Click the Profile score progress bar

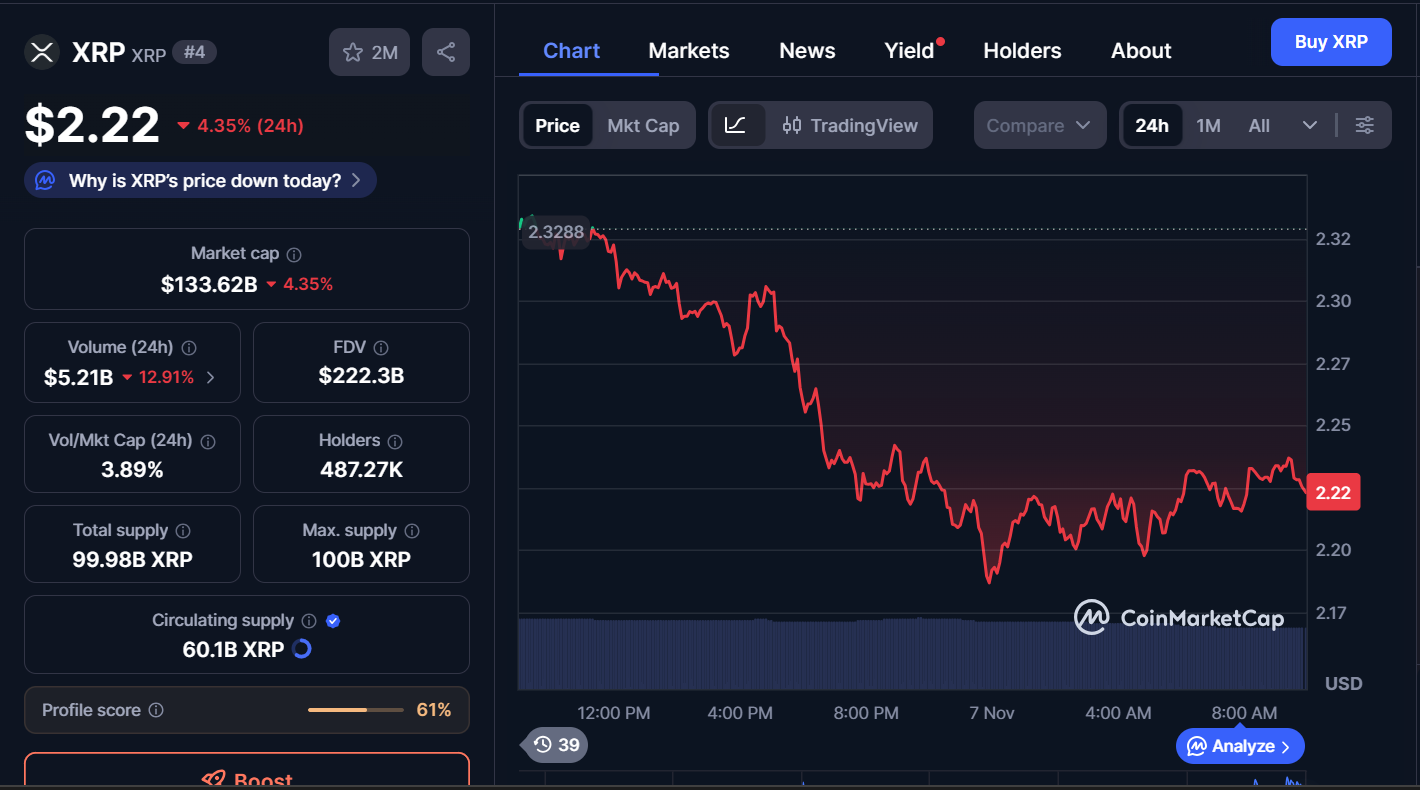(x=352, y=710)
